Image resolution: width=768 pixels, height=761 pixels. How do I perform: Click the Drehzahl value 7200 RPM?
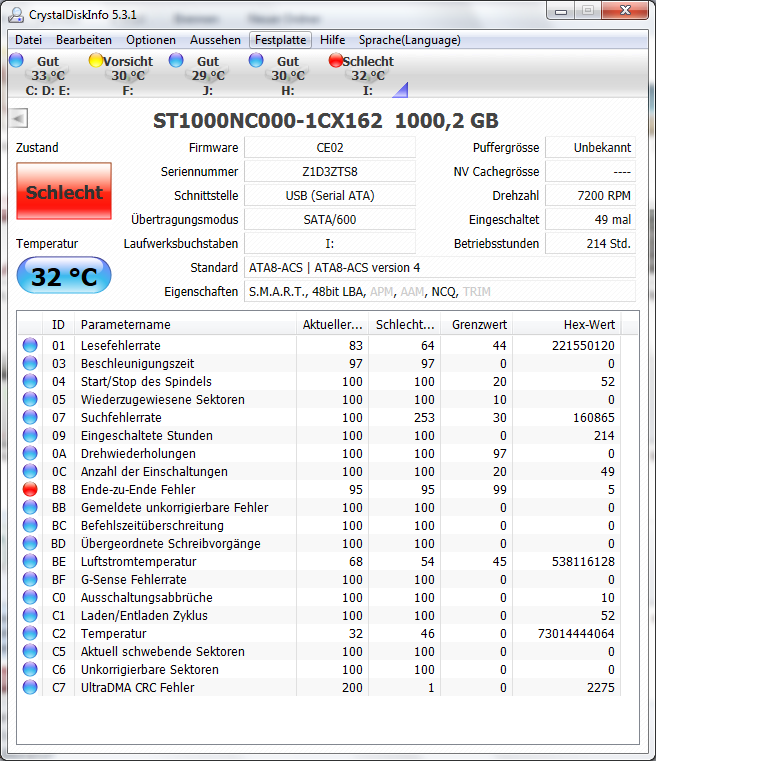[590, 195]
